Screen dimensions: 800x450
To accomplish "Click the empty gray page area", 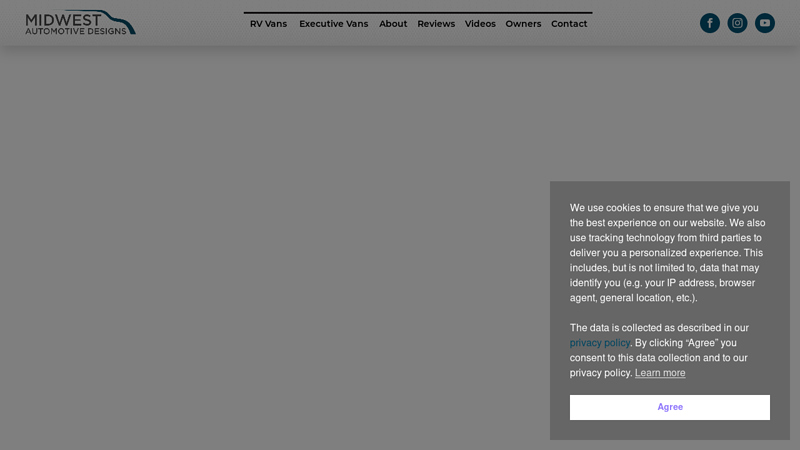I will click(x=270, y=250).
